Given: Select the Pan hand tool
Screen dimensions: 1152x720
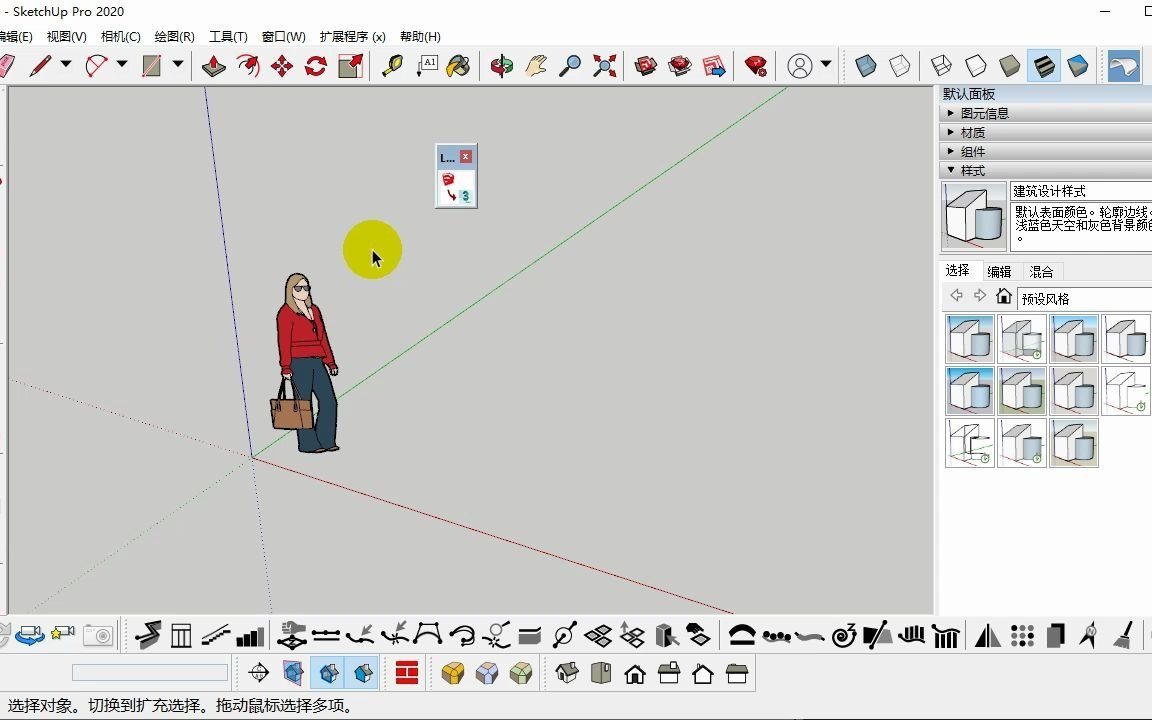Looking at the screenshot, I should point(536,66).
